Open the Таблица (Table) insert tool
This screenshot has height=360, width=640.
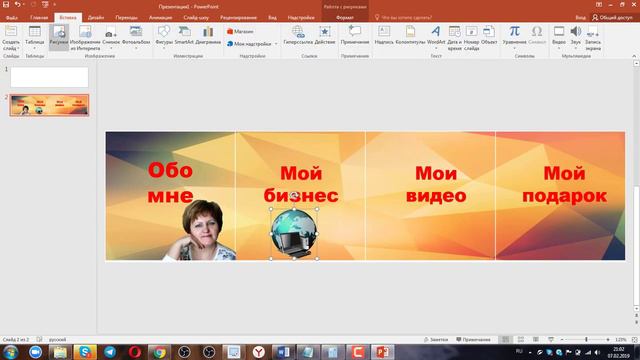click(x=35, y=37)
